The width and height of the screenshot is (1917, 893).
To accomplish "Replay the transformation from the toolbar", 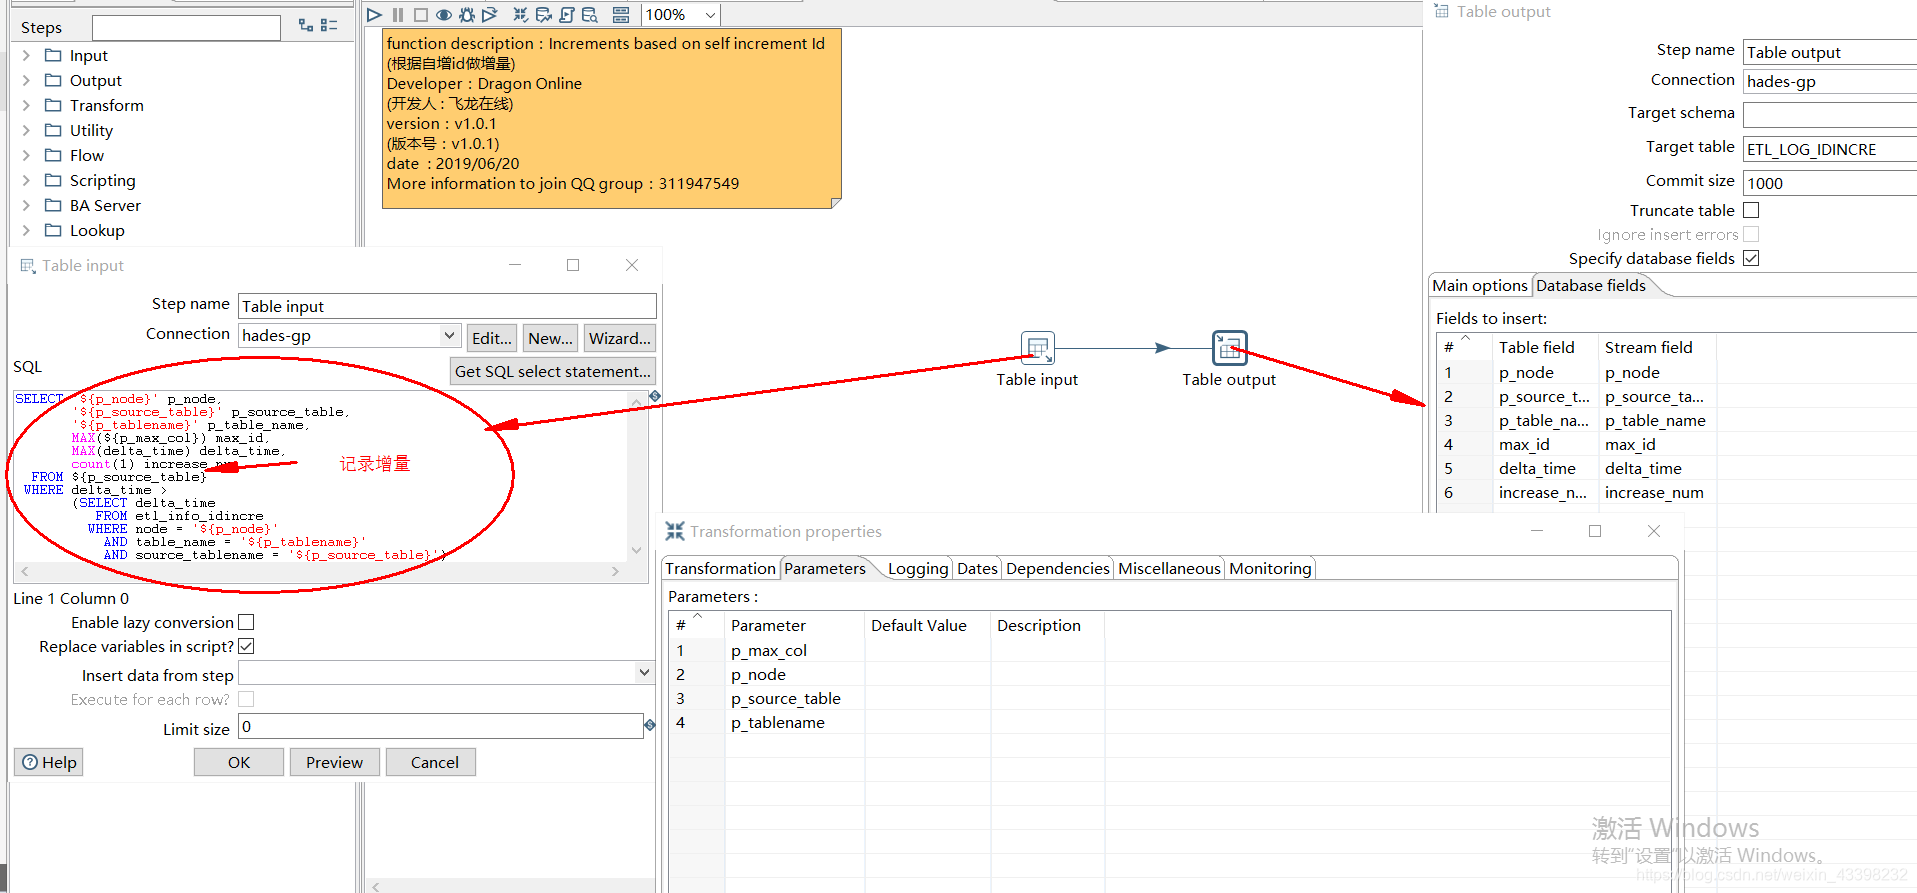I will (x=490, y=15).
